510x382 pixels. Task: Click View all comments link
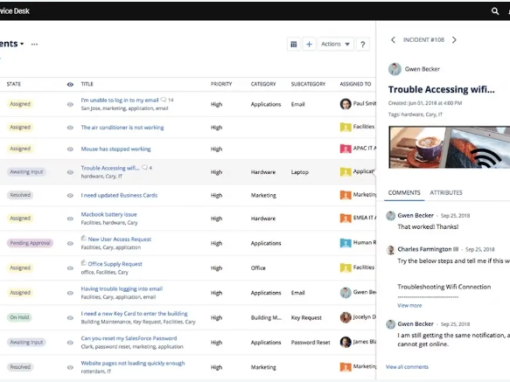pos(407,367)
